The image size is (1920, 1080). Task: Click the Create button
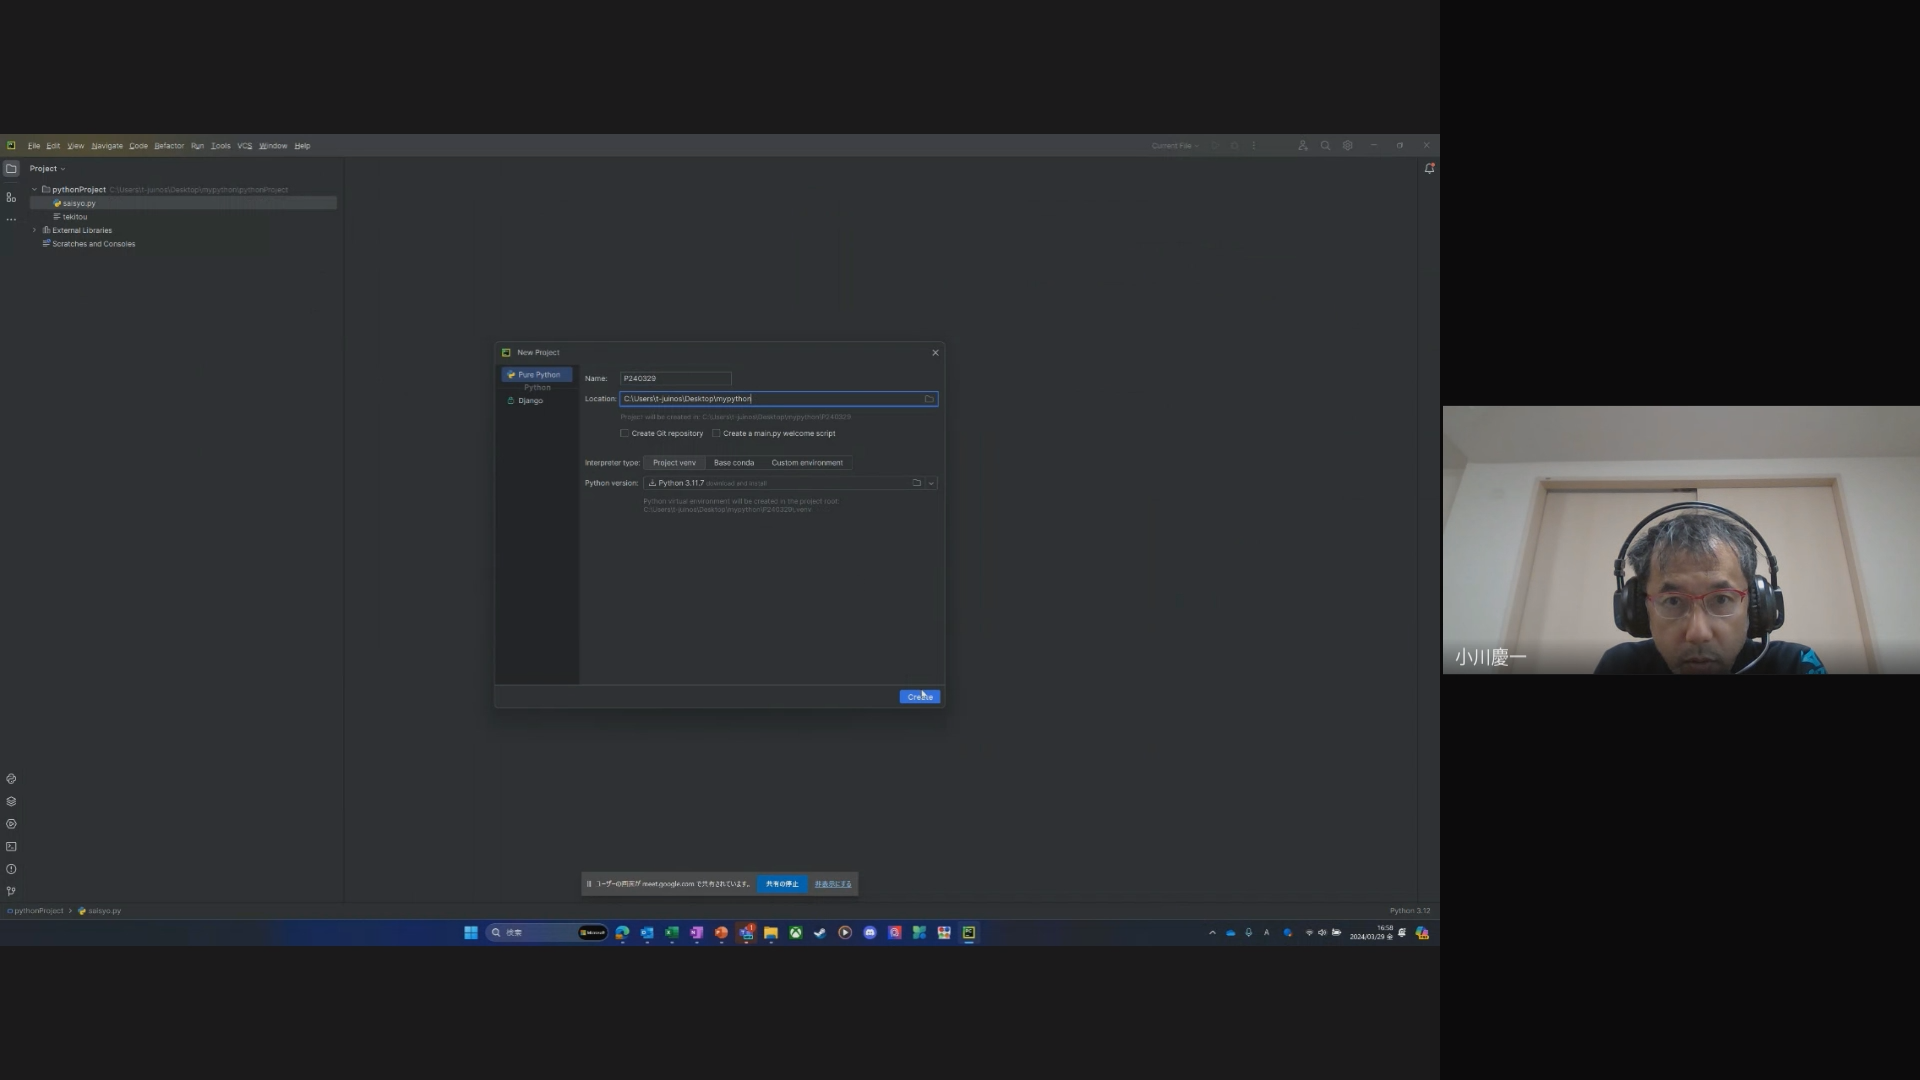tap(919, 697)
